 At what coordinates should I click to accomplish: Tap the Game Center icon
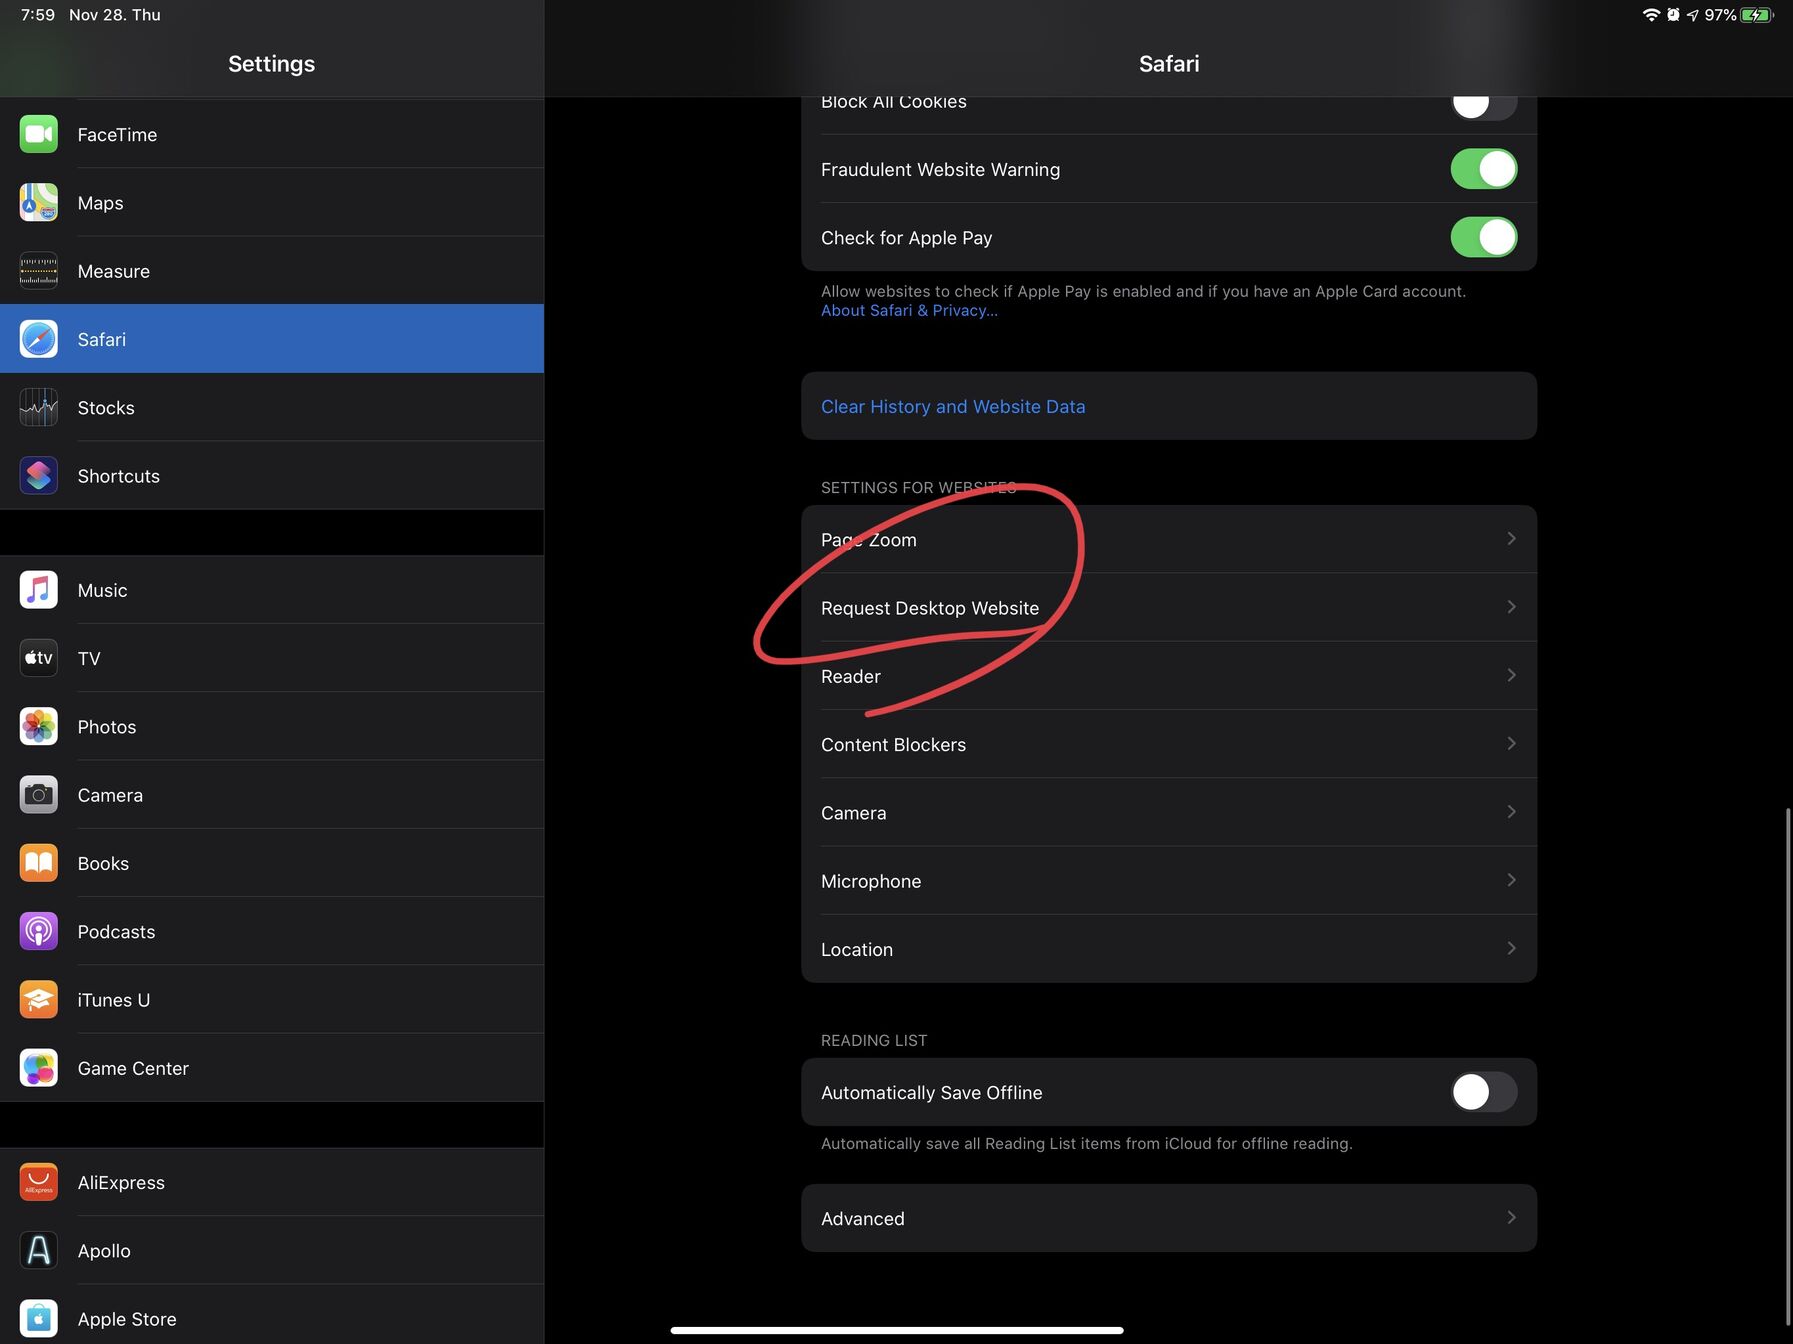click(x=39, y=1068)
